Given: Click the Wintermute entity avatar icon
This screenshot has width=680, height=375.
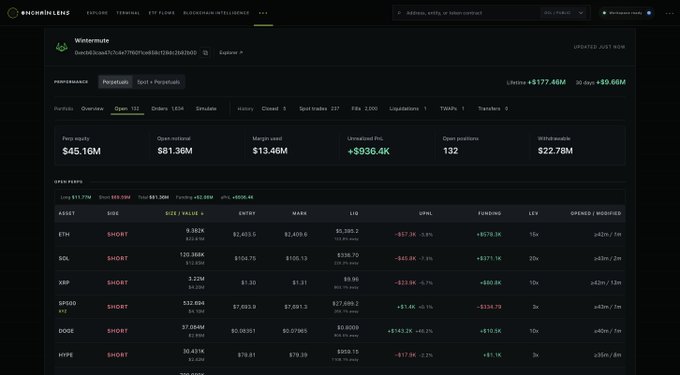Looking at the screenshot, I should tap(62, 47).
